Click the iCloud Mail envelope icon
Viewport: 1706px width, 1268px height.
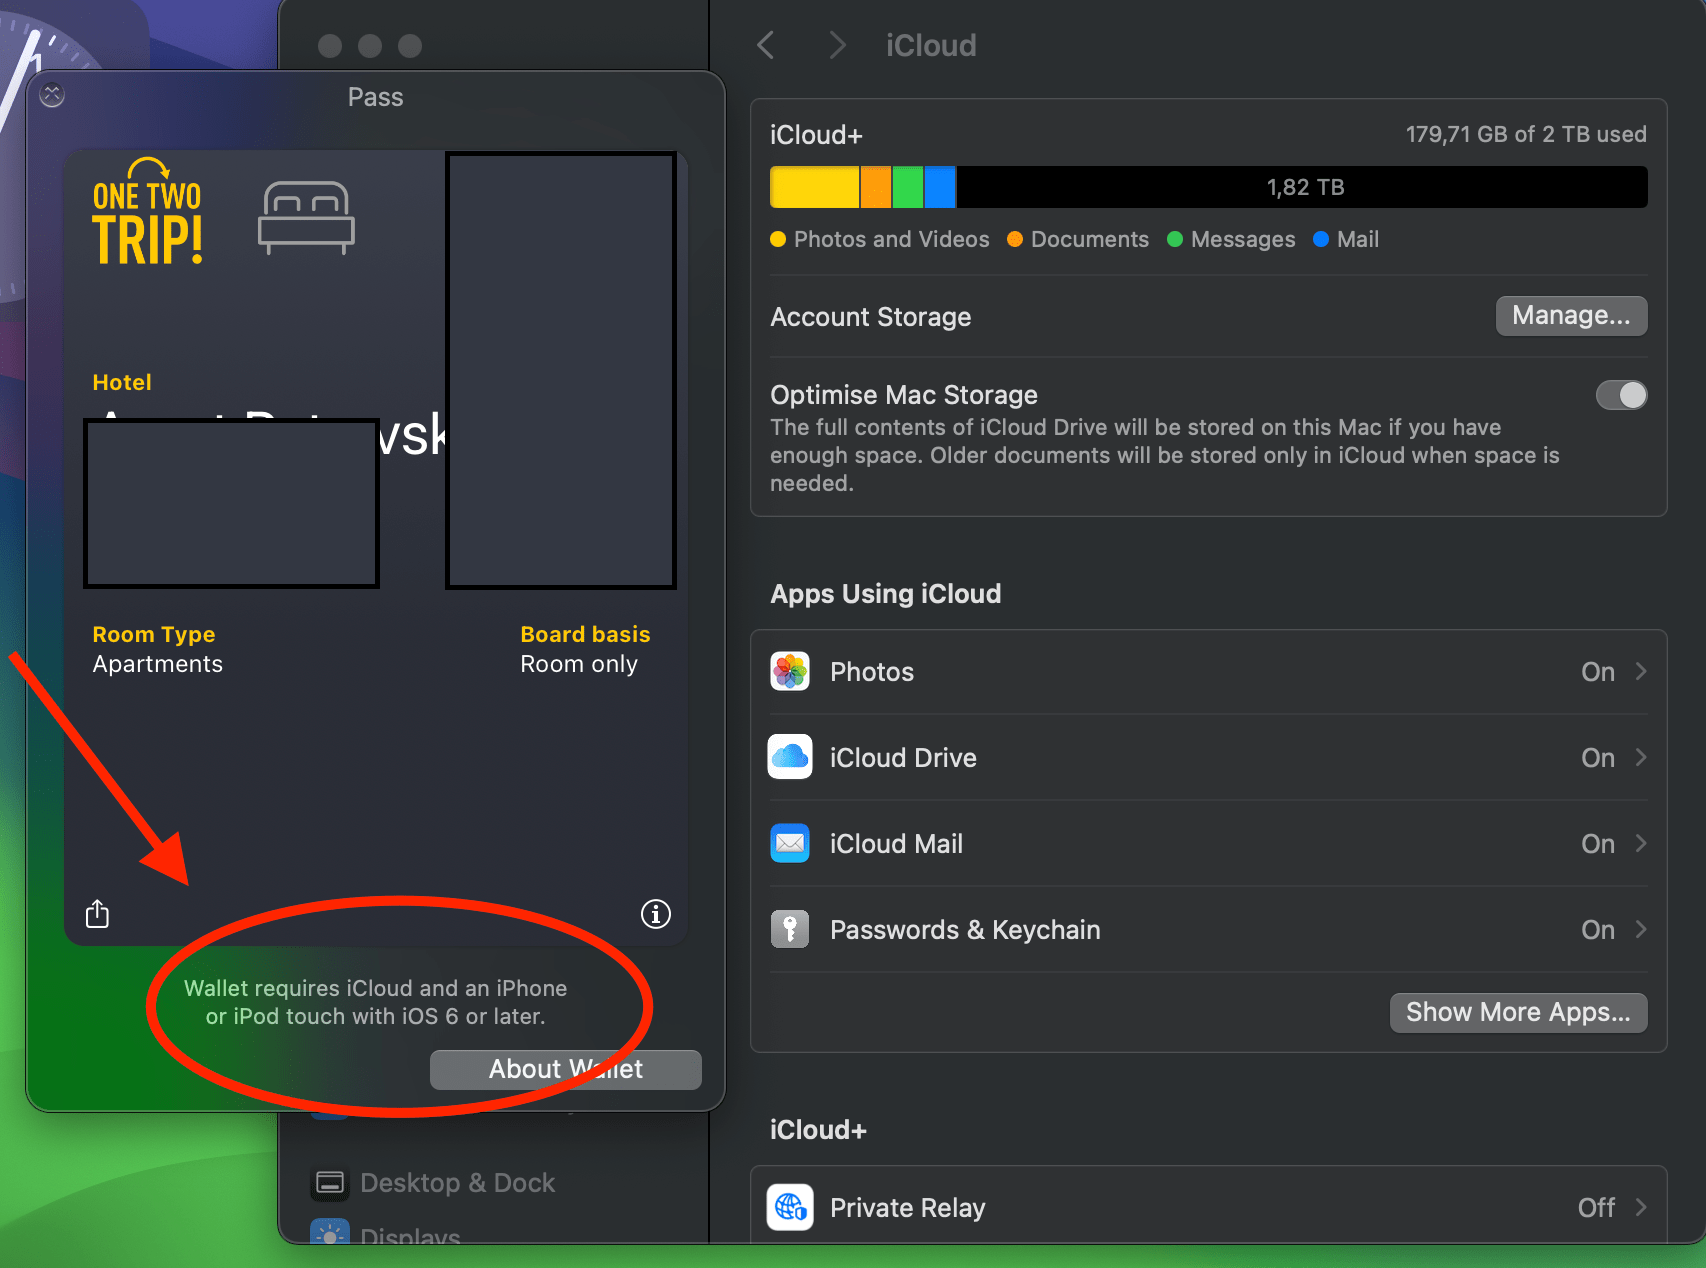[x=790, y=843]
